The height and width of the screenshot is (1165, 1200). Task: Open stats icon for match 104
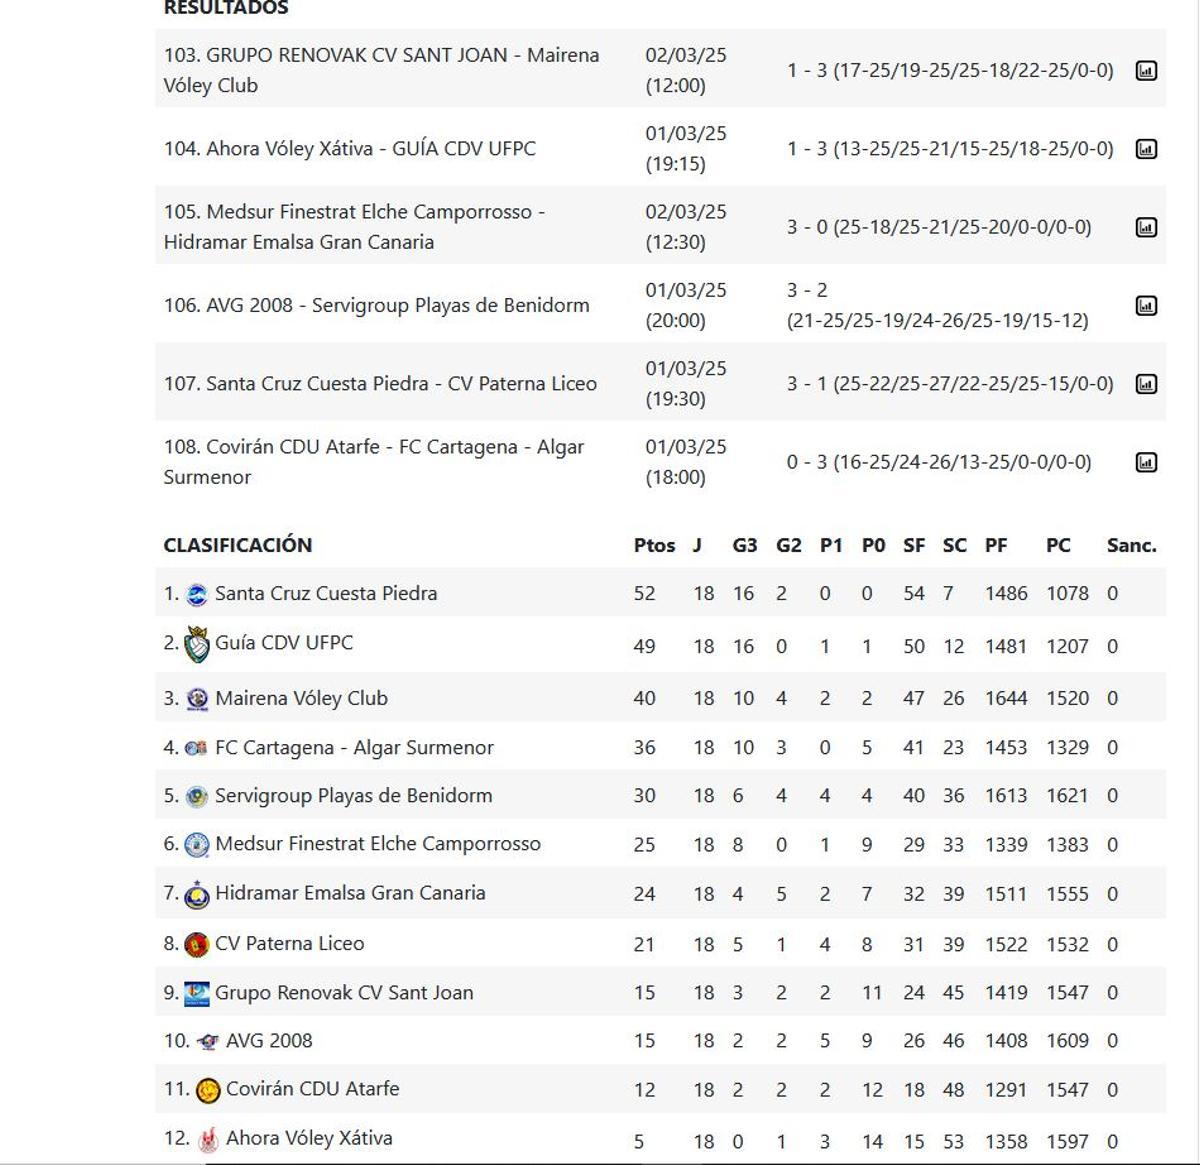tap(1146, 149)
